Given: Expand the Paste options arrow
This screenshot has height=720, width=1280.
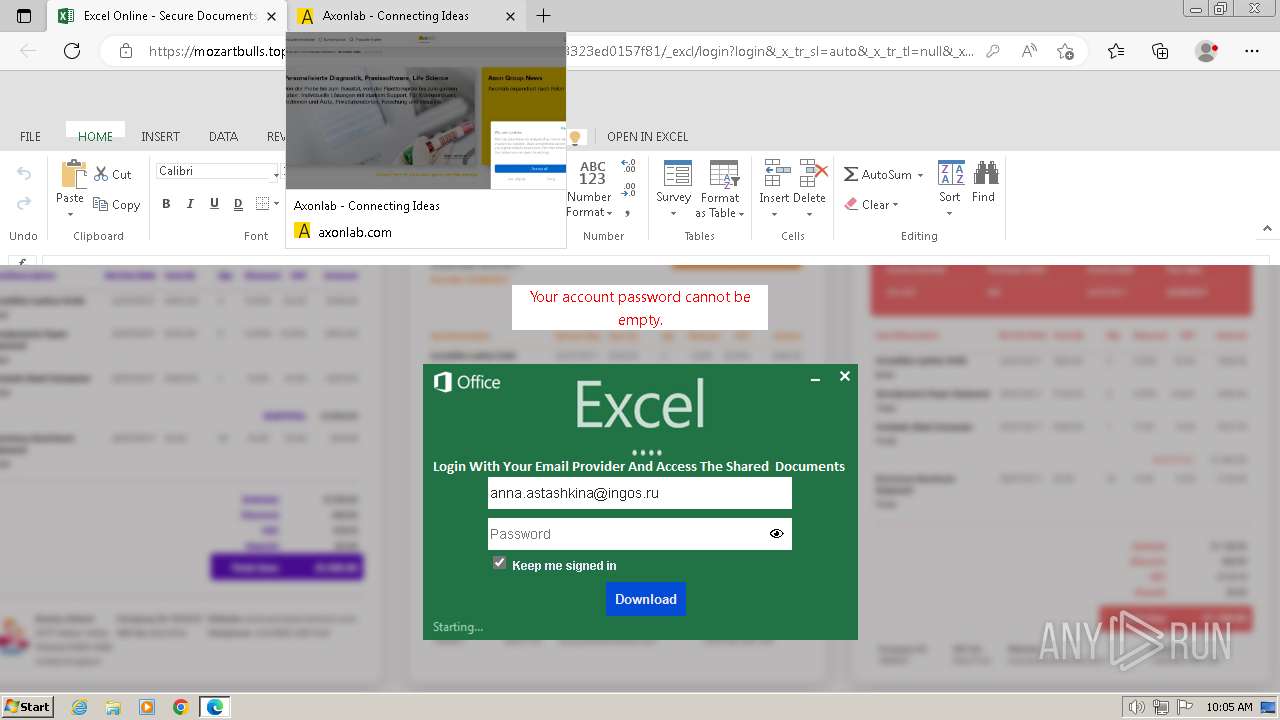Looking at the screenshot, I should pos(70,214).
